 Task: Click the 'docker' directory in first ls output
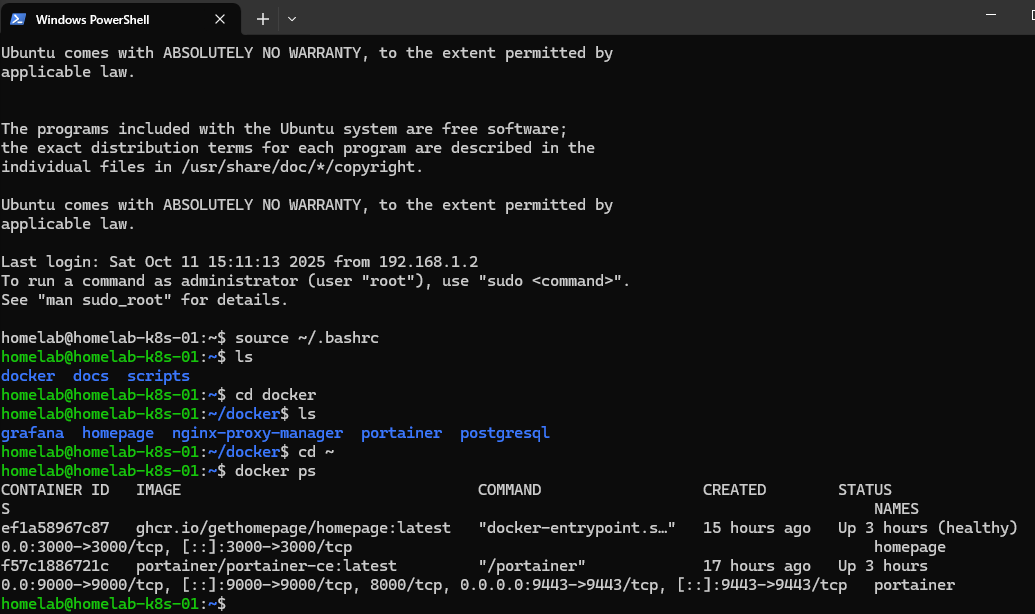pos(28,376)
